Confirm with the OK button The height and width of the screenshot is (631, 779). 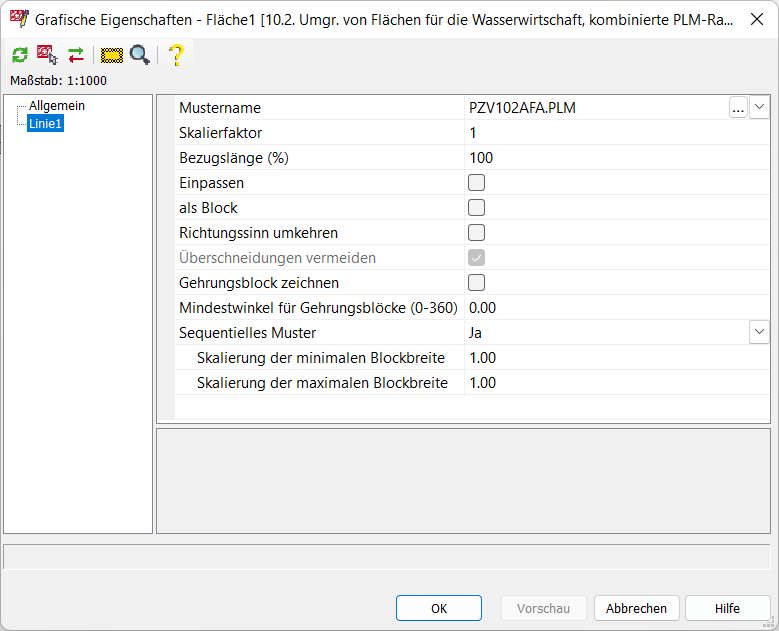(439, 608)
